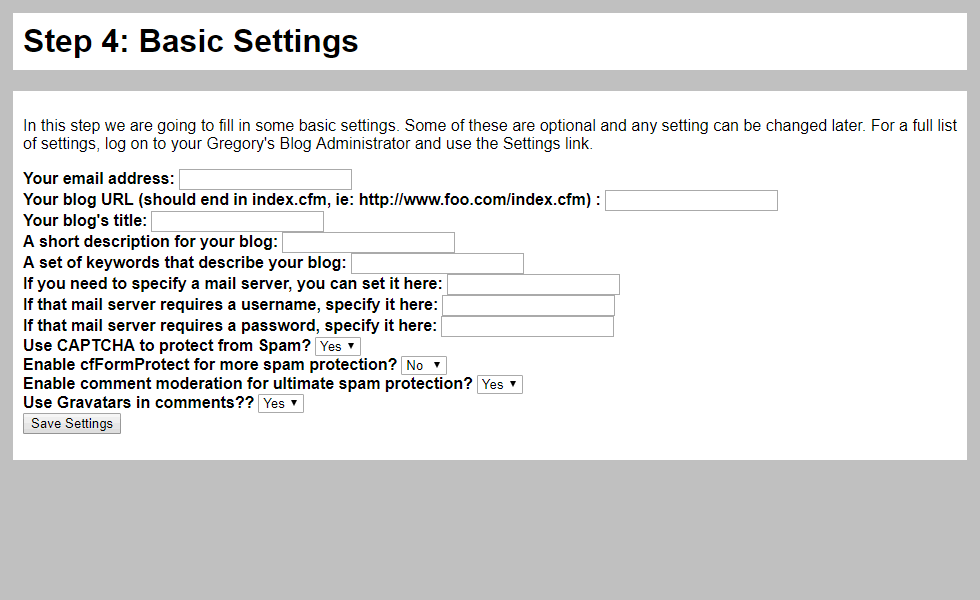Expand the cfFormProtect dropdown
Image resolution: width=980 pixels, height=600 pixels.
(424, 365)
